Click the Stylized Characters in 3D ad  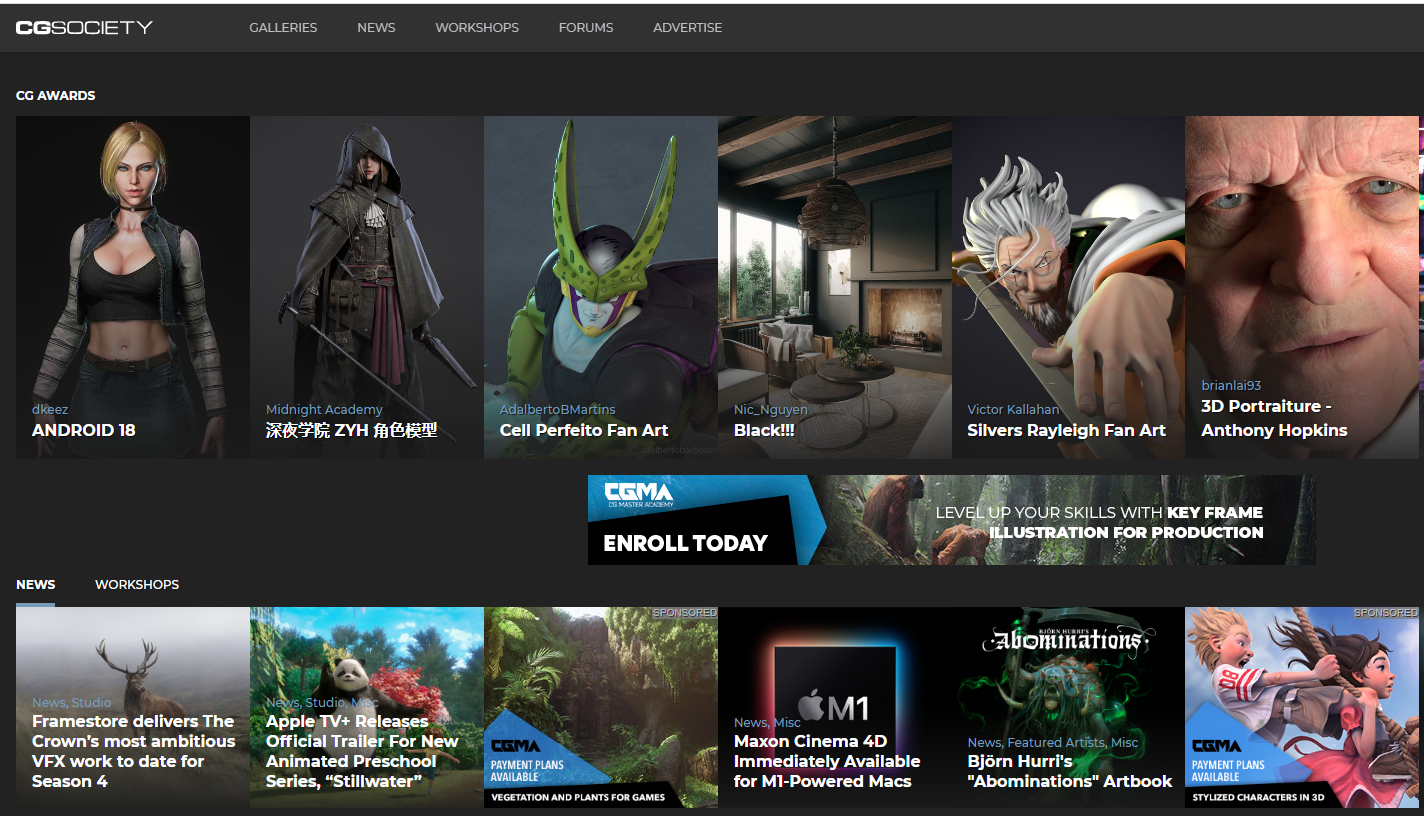pos(1301,706)
